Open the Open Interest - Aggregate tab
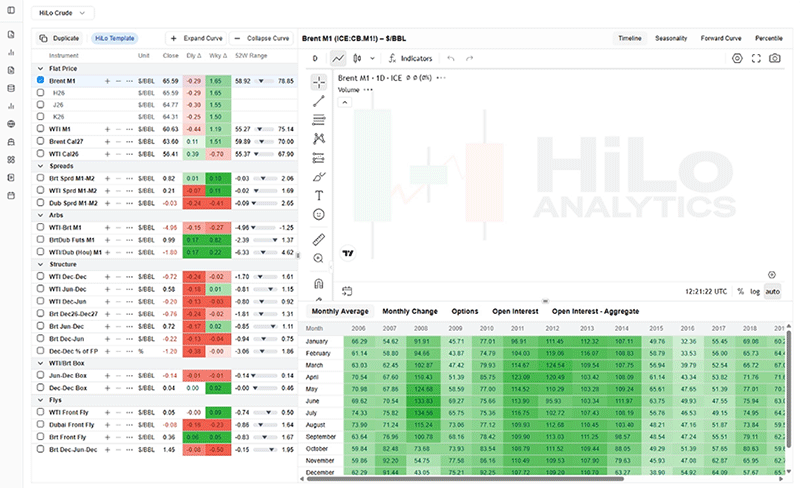The image size is (800, 488). tap(595, 311)
